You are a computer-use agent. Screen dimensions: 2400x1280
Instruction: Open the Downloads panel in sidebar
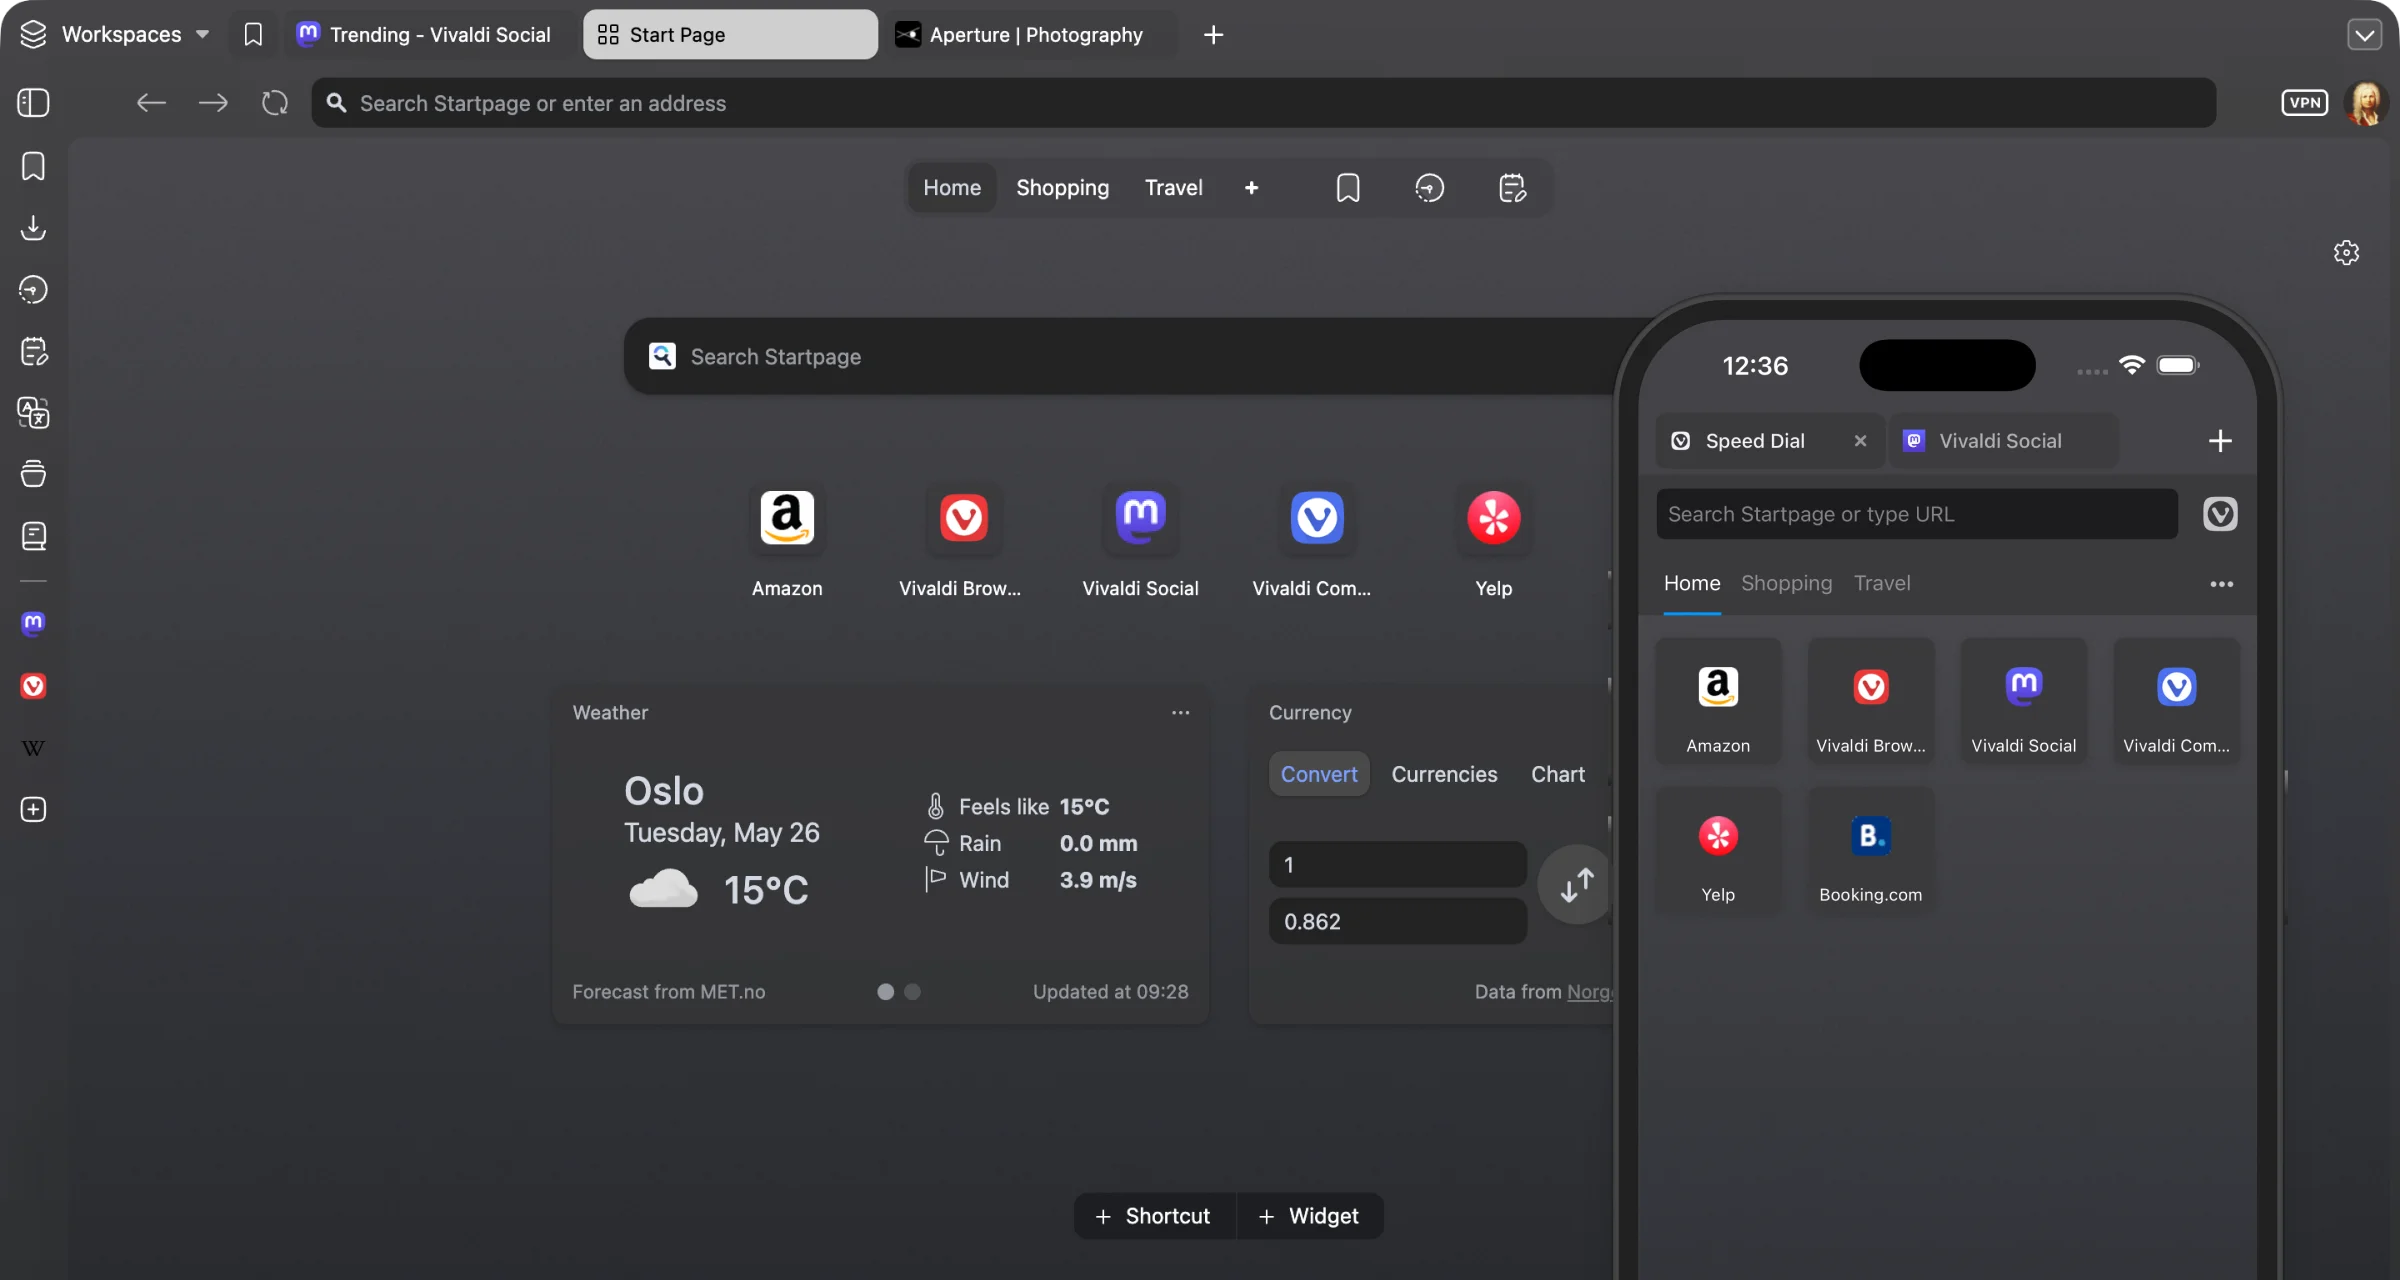coord(34,228)
